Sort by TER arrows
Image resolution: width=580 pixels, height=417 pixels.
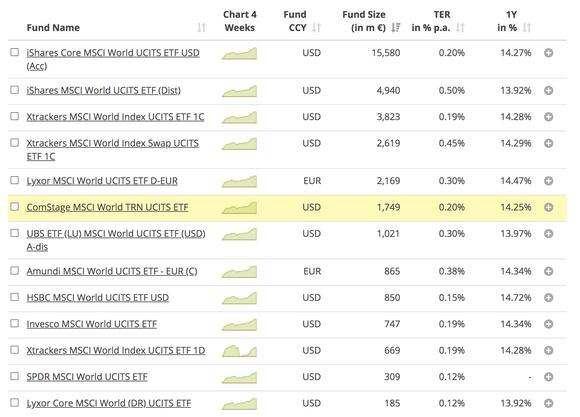[x=460, y=27]
